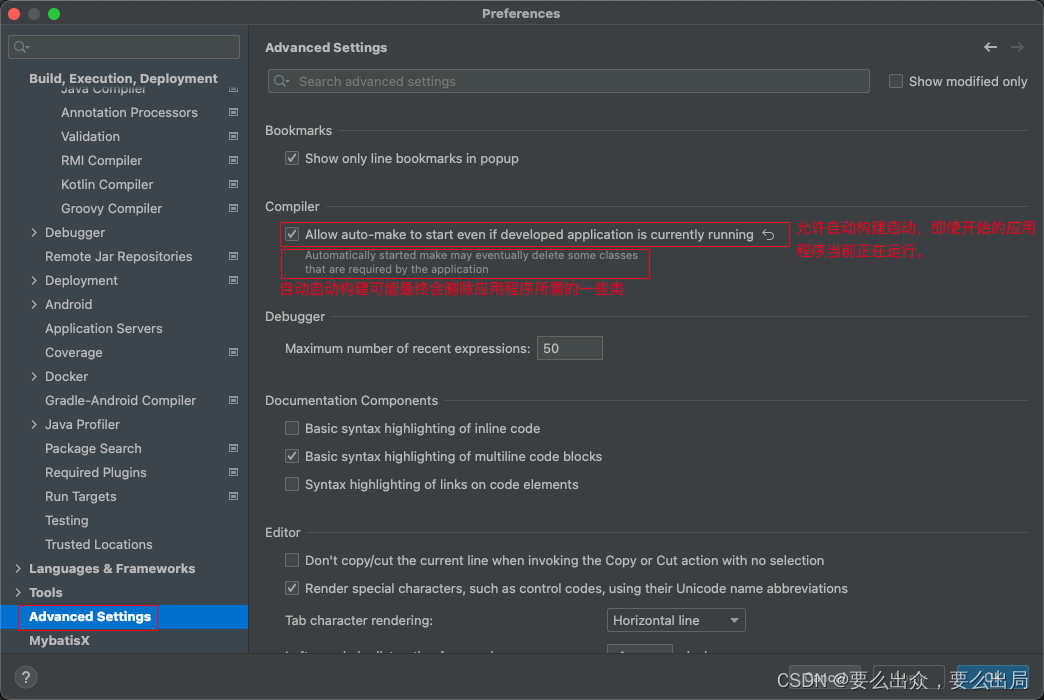Click the project-level icon beside Gradle-Android Compiler
The height and width of the screenshot is (700, 1044).
(234, 400)
